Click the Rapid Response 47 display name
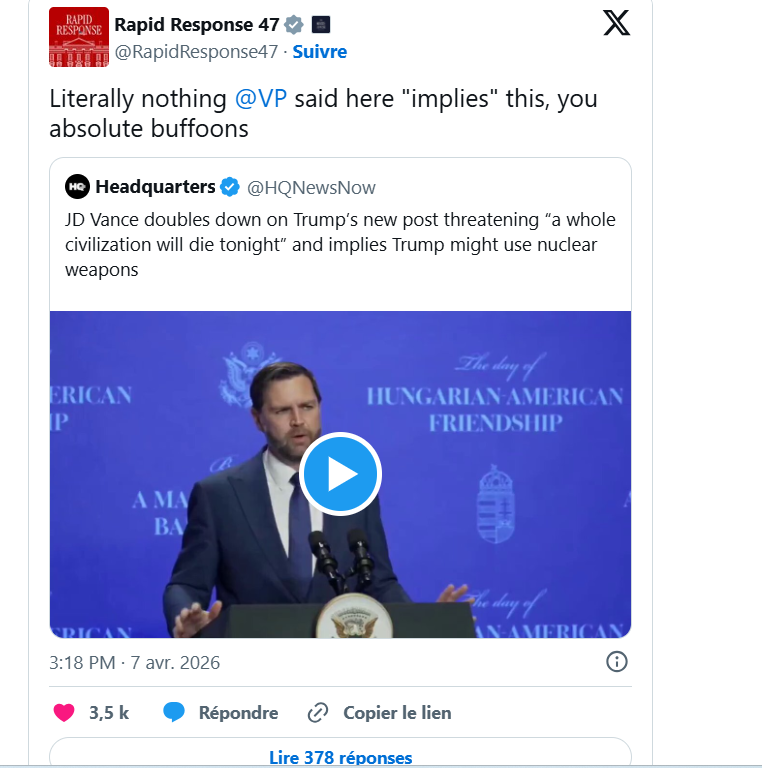This screenshot has width=762, height=768. [x=197, y=25]
